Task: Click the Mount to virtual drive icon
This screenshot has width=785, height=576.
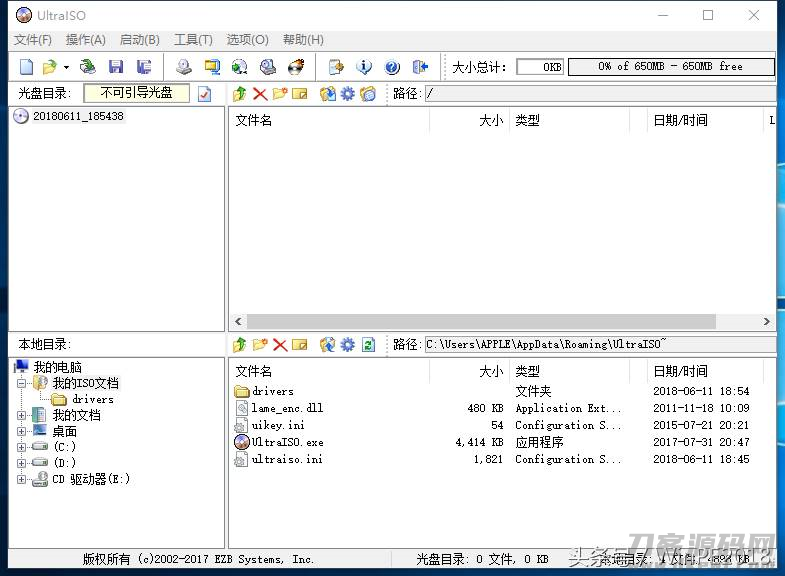Action: coord(268,67)
